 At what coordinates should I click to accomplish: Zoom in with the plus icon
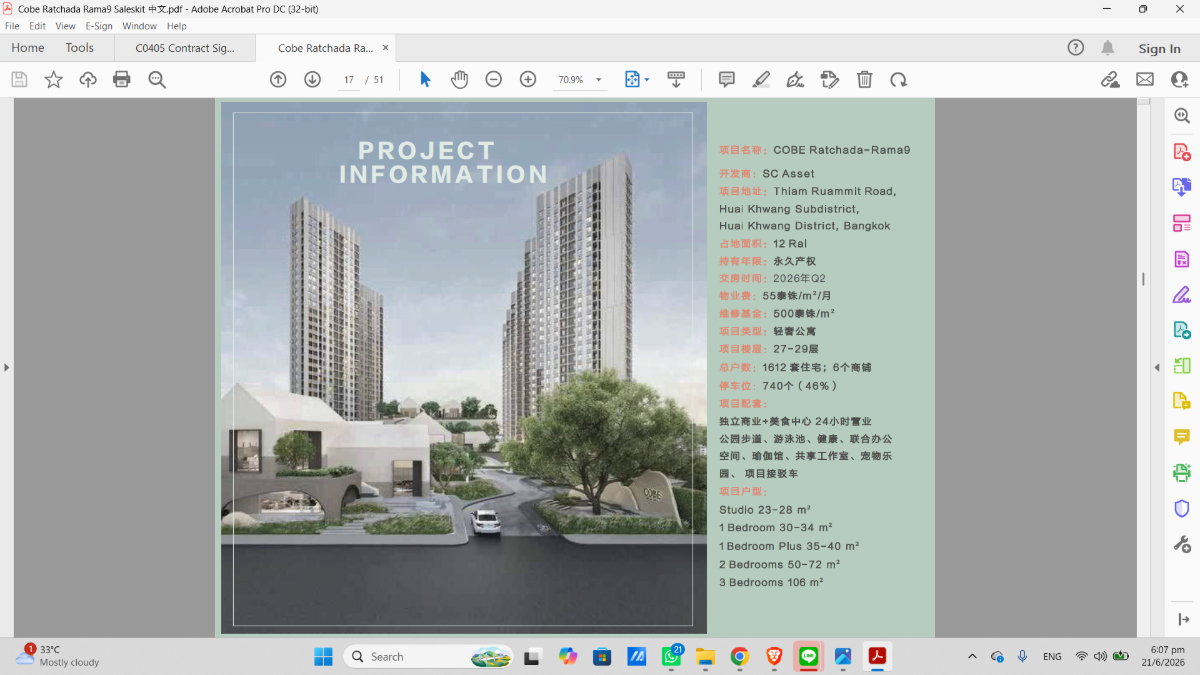click(x=528, y=80)
